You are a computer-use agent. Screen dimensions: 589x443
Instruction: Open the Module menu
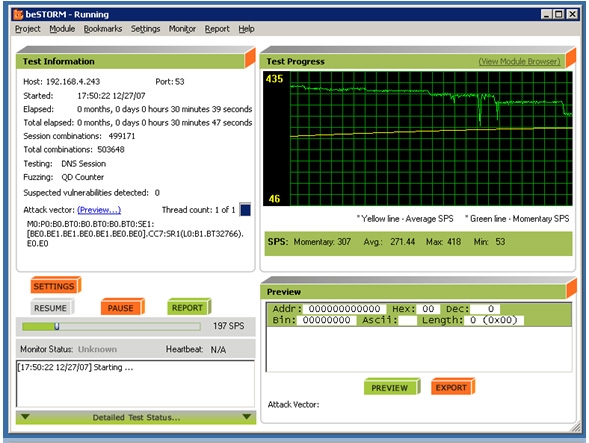(62, 29)
